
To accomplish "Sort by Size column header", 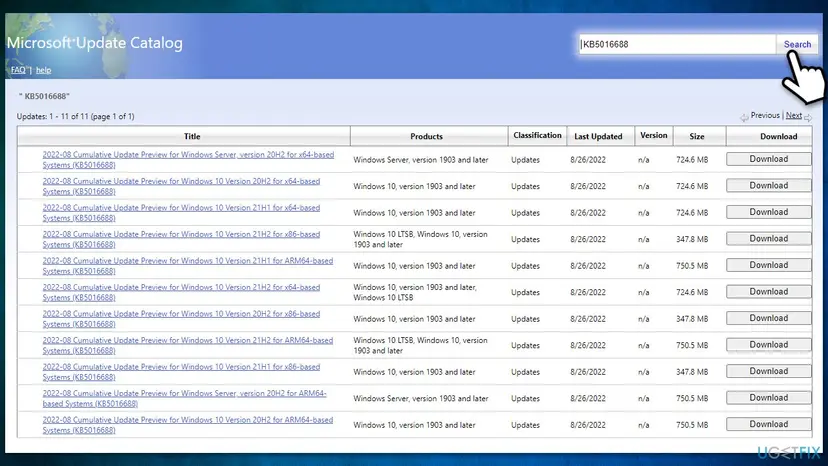I will click(697, 136).
